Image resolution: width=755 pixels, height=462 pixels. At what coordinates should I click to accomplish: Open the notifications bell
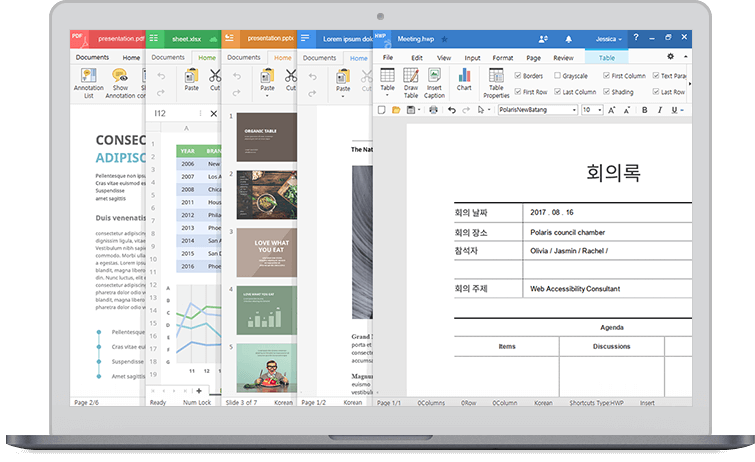tap(569, 39)
